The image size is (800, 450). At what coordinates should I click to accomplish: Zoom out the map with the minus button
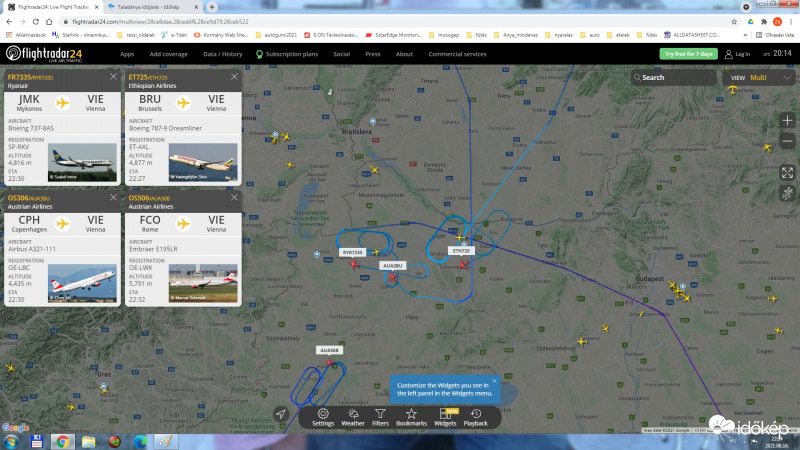(x=787, y=141)
